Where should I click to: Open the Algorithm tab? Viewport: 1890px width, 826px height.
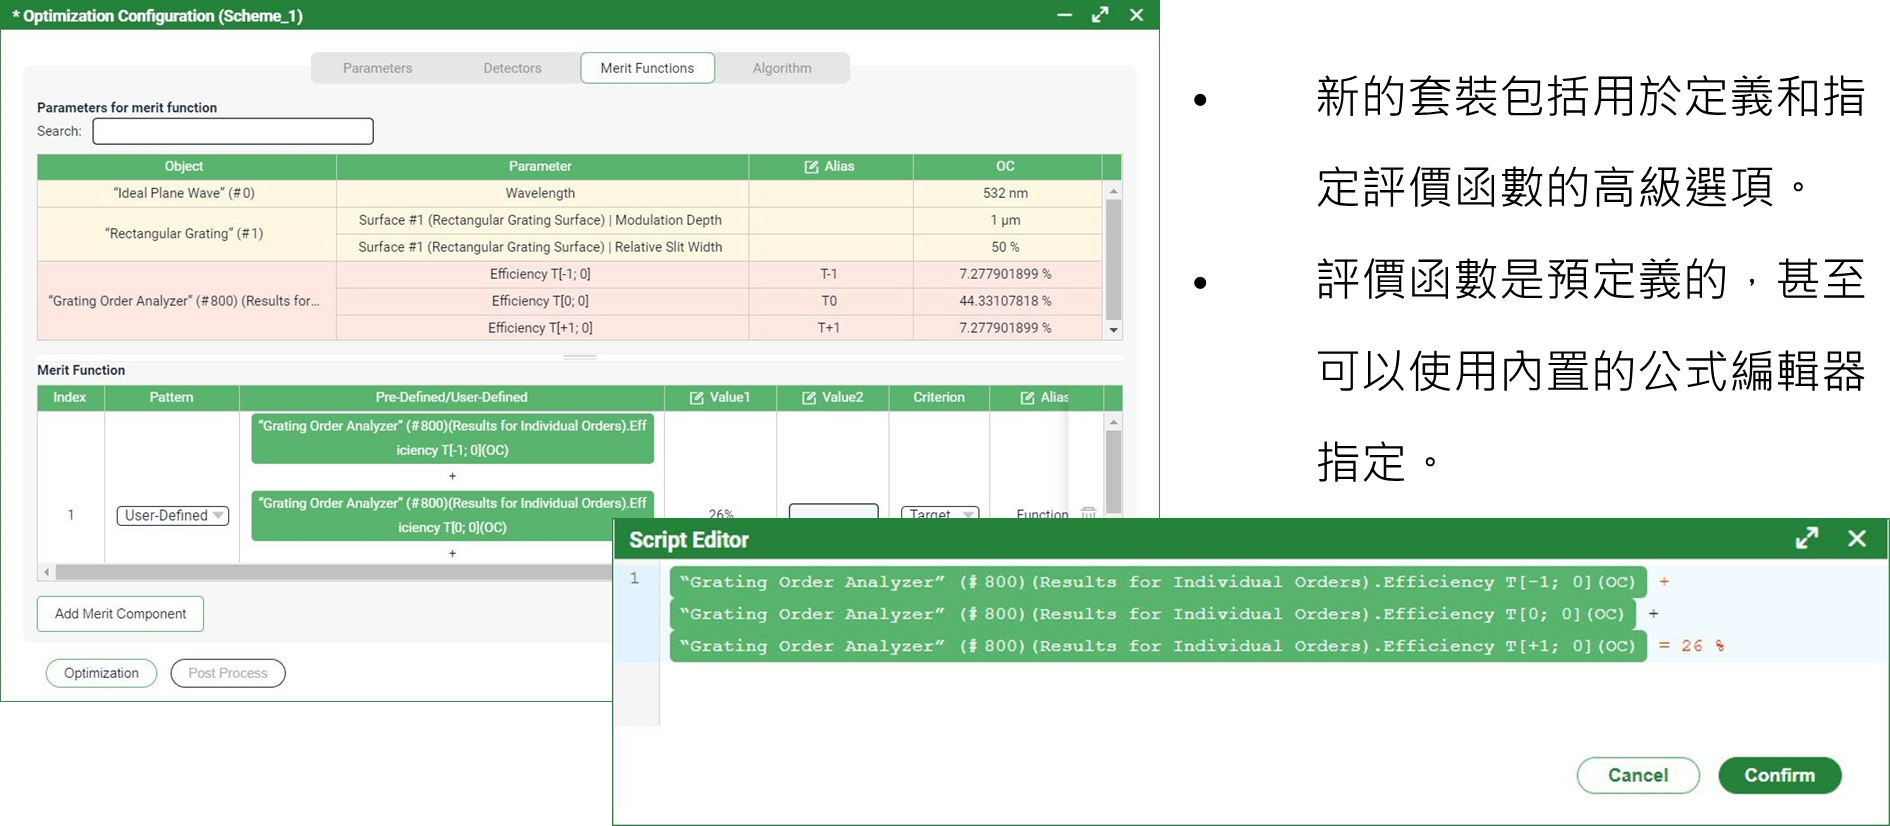tap(781, 68)
